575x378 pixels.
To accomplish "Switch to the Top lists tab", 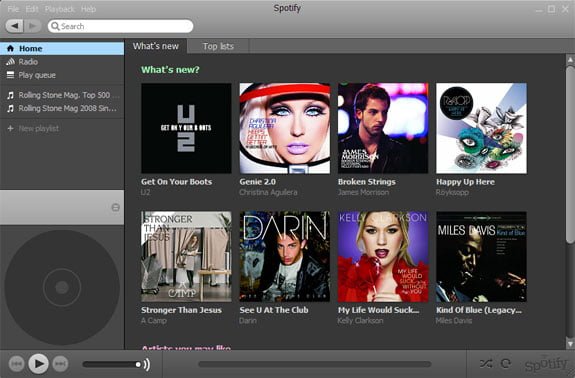I will [x=218, y=46].
